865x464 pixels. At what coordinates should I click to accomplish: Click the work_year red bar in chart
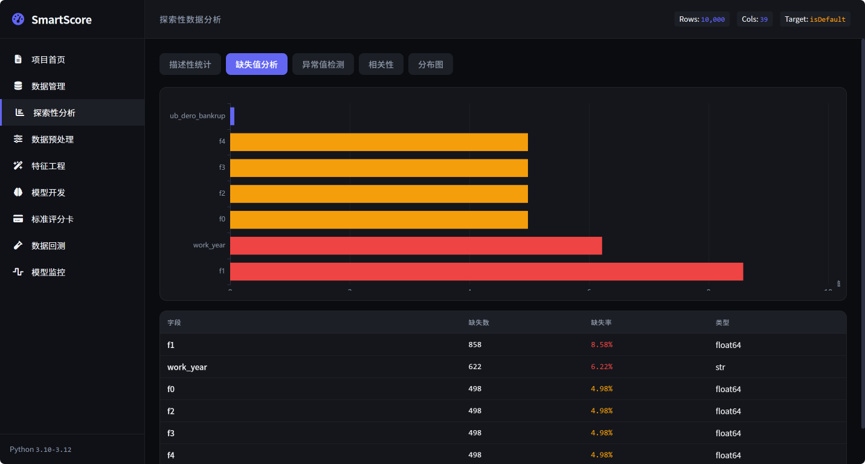click(416, 246)
